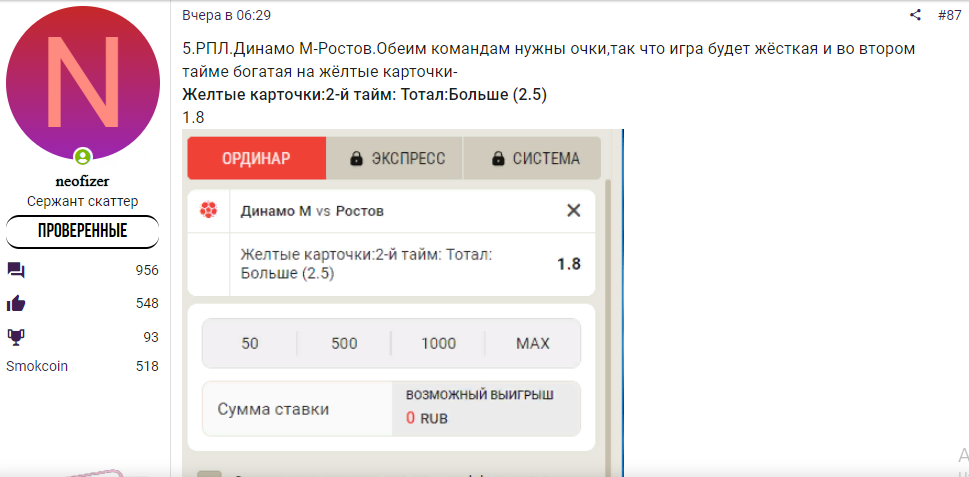Click the Сумма ставки input field
The height and width of the screenshot is (477, 969).
click(297, 409)
